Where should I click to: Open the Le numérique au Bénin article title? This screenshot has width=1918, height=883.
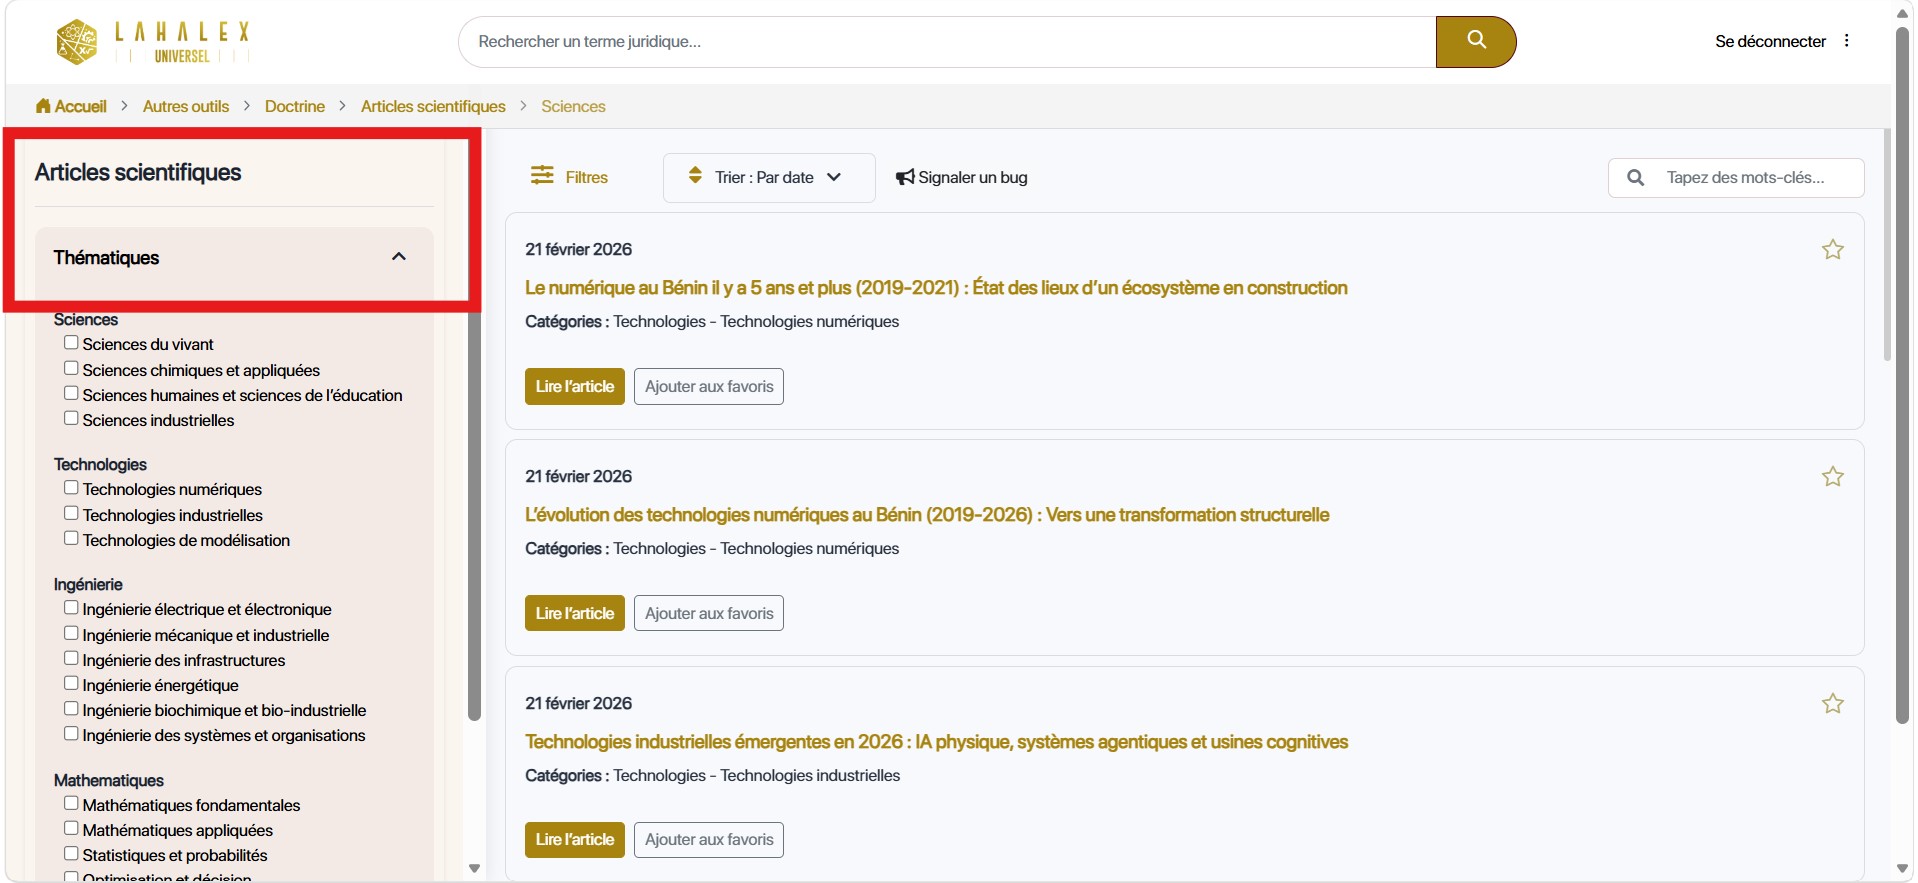pos(936,288)
